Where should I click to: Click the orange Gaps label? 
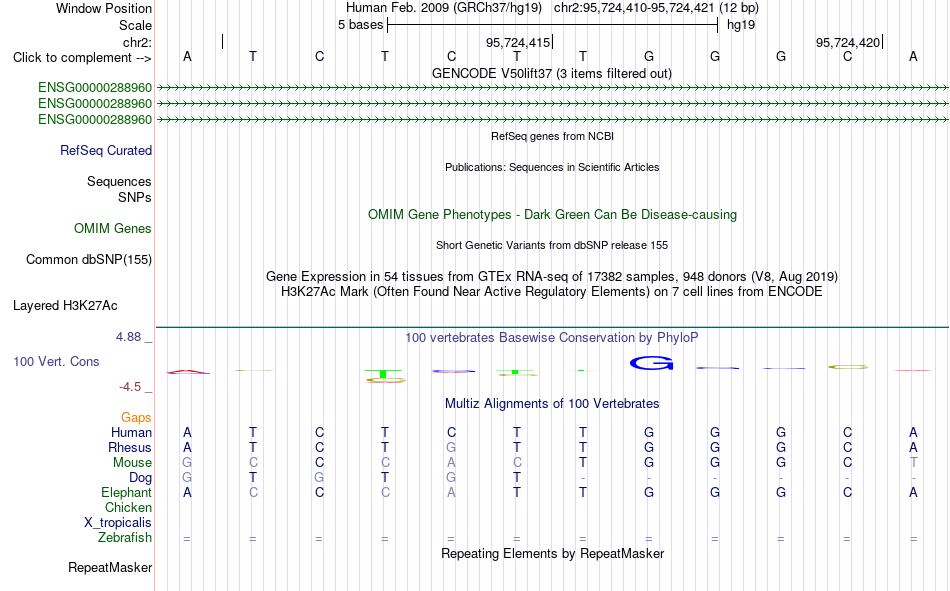click(136, 417)
